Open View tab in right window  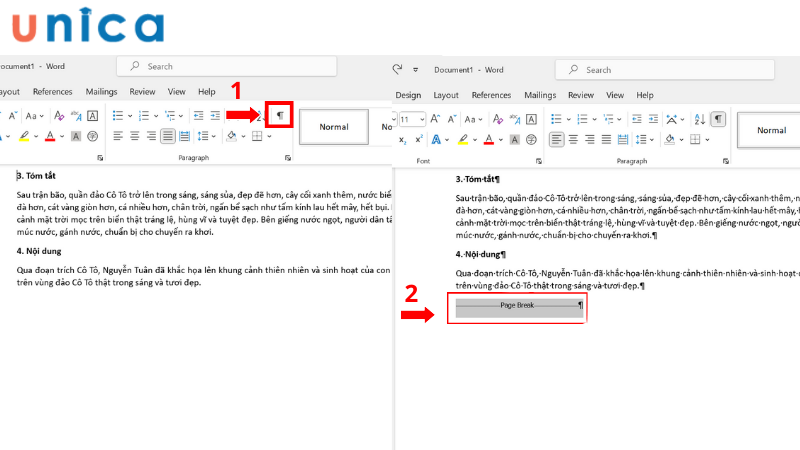pyautogui.click(x=615, y=95)
